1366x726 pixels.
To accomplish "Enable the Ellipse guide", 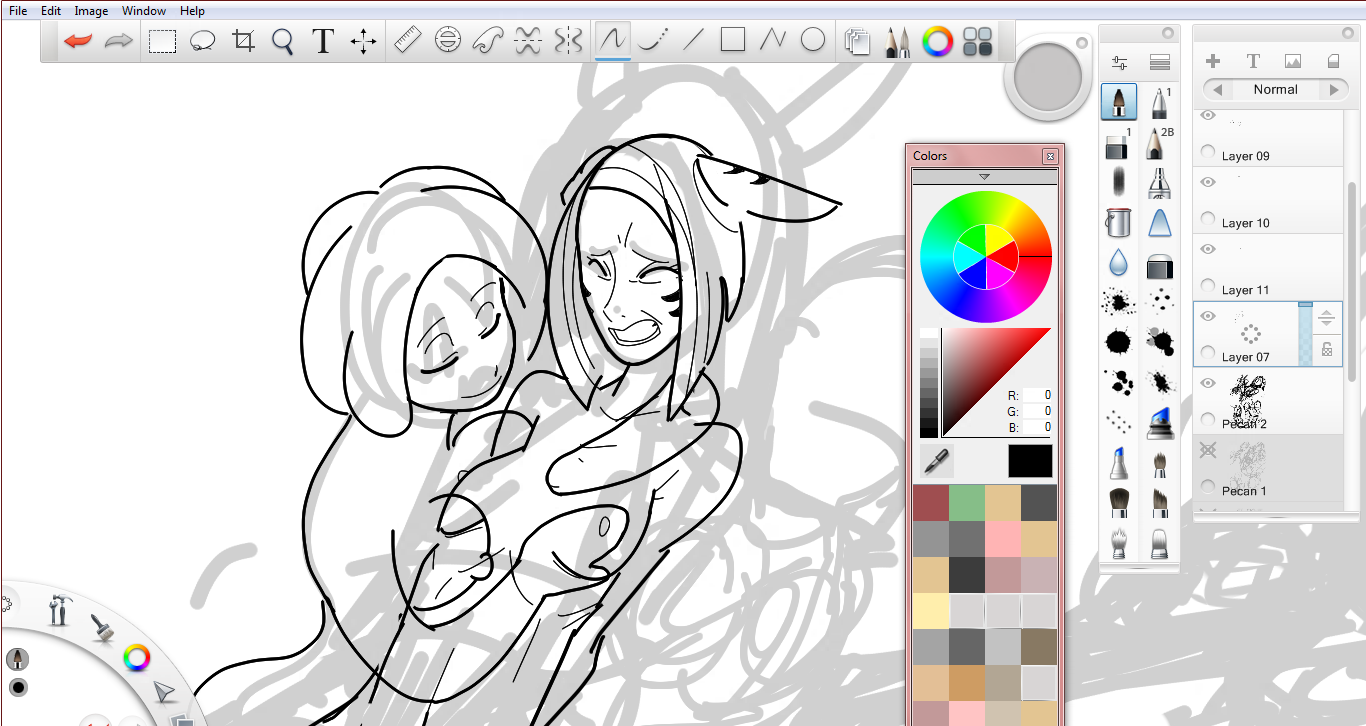I will pyautogui.click(x=448, y=40).
